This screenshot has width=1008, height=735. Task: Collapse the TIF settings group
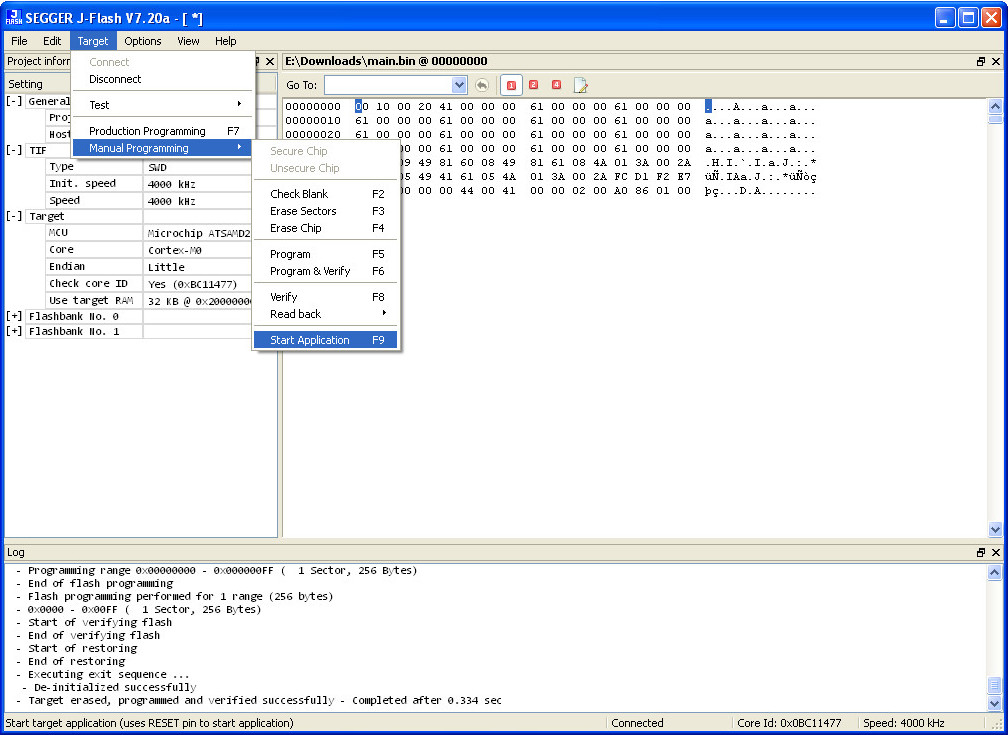(14, 150)
